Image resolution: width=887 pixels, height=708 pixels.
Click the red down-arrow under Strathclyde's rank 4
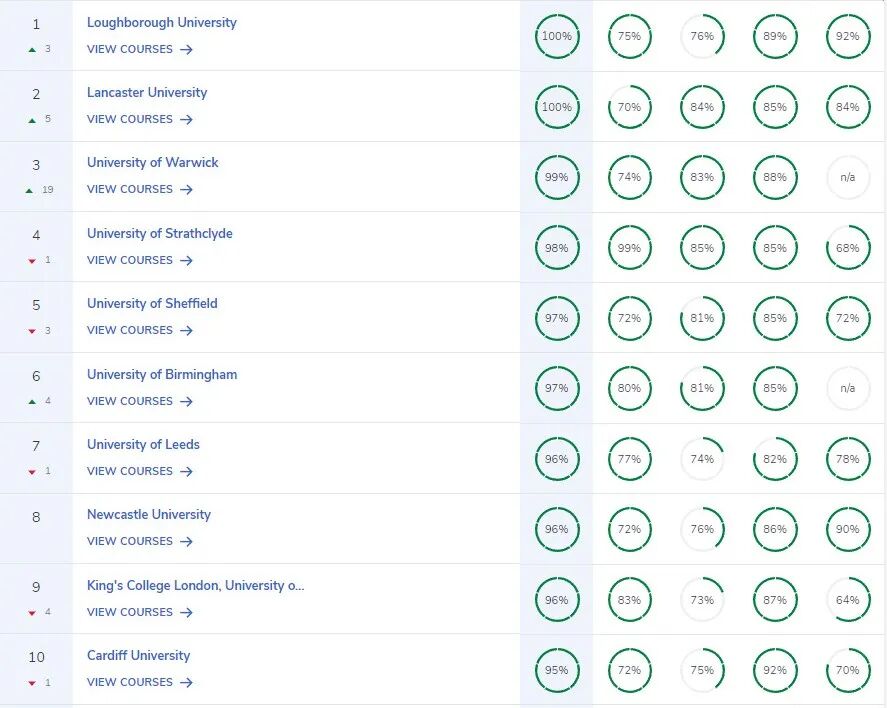pos(32,261)
